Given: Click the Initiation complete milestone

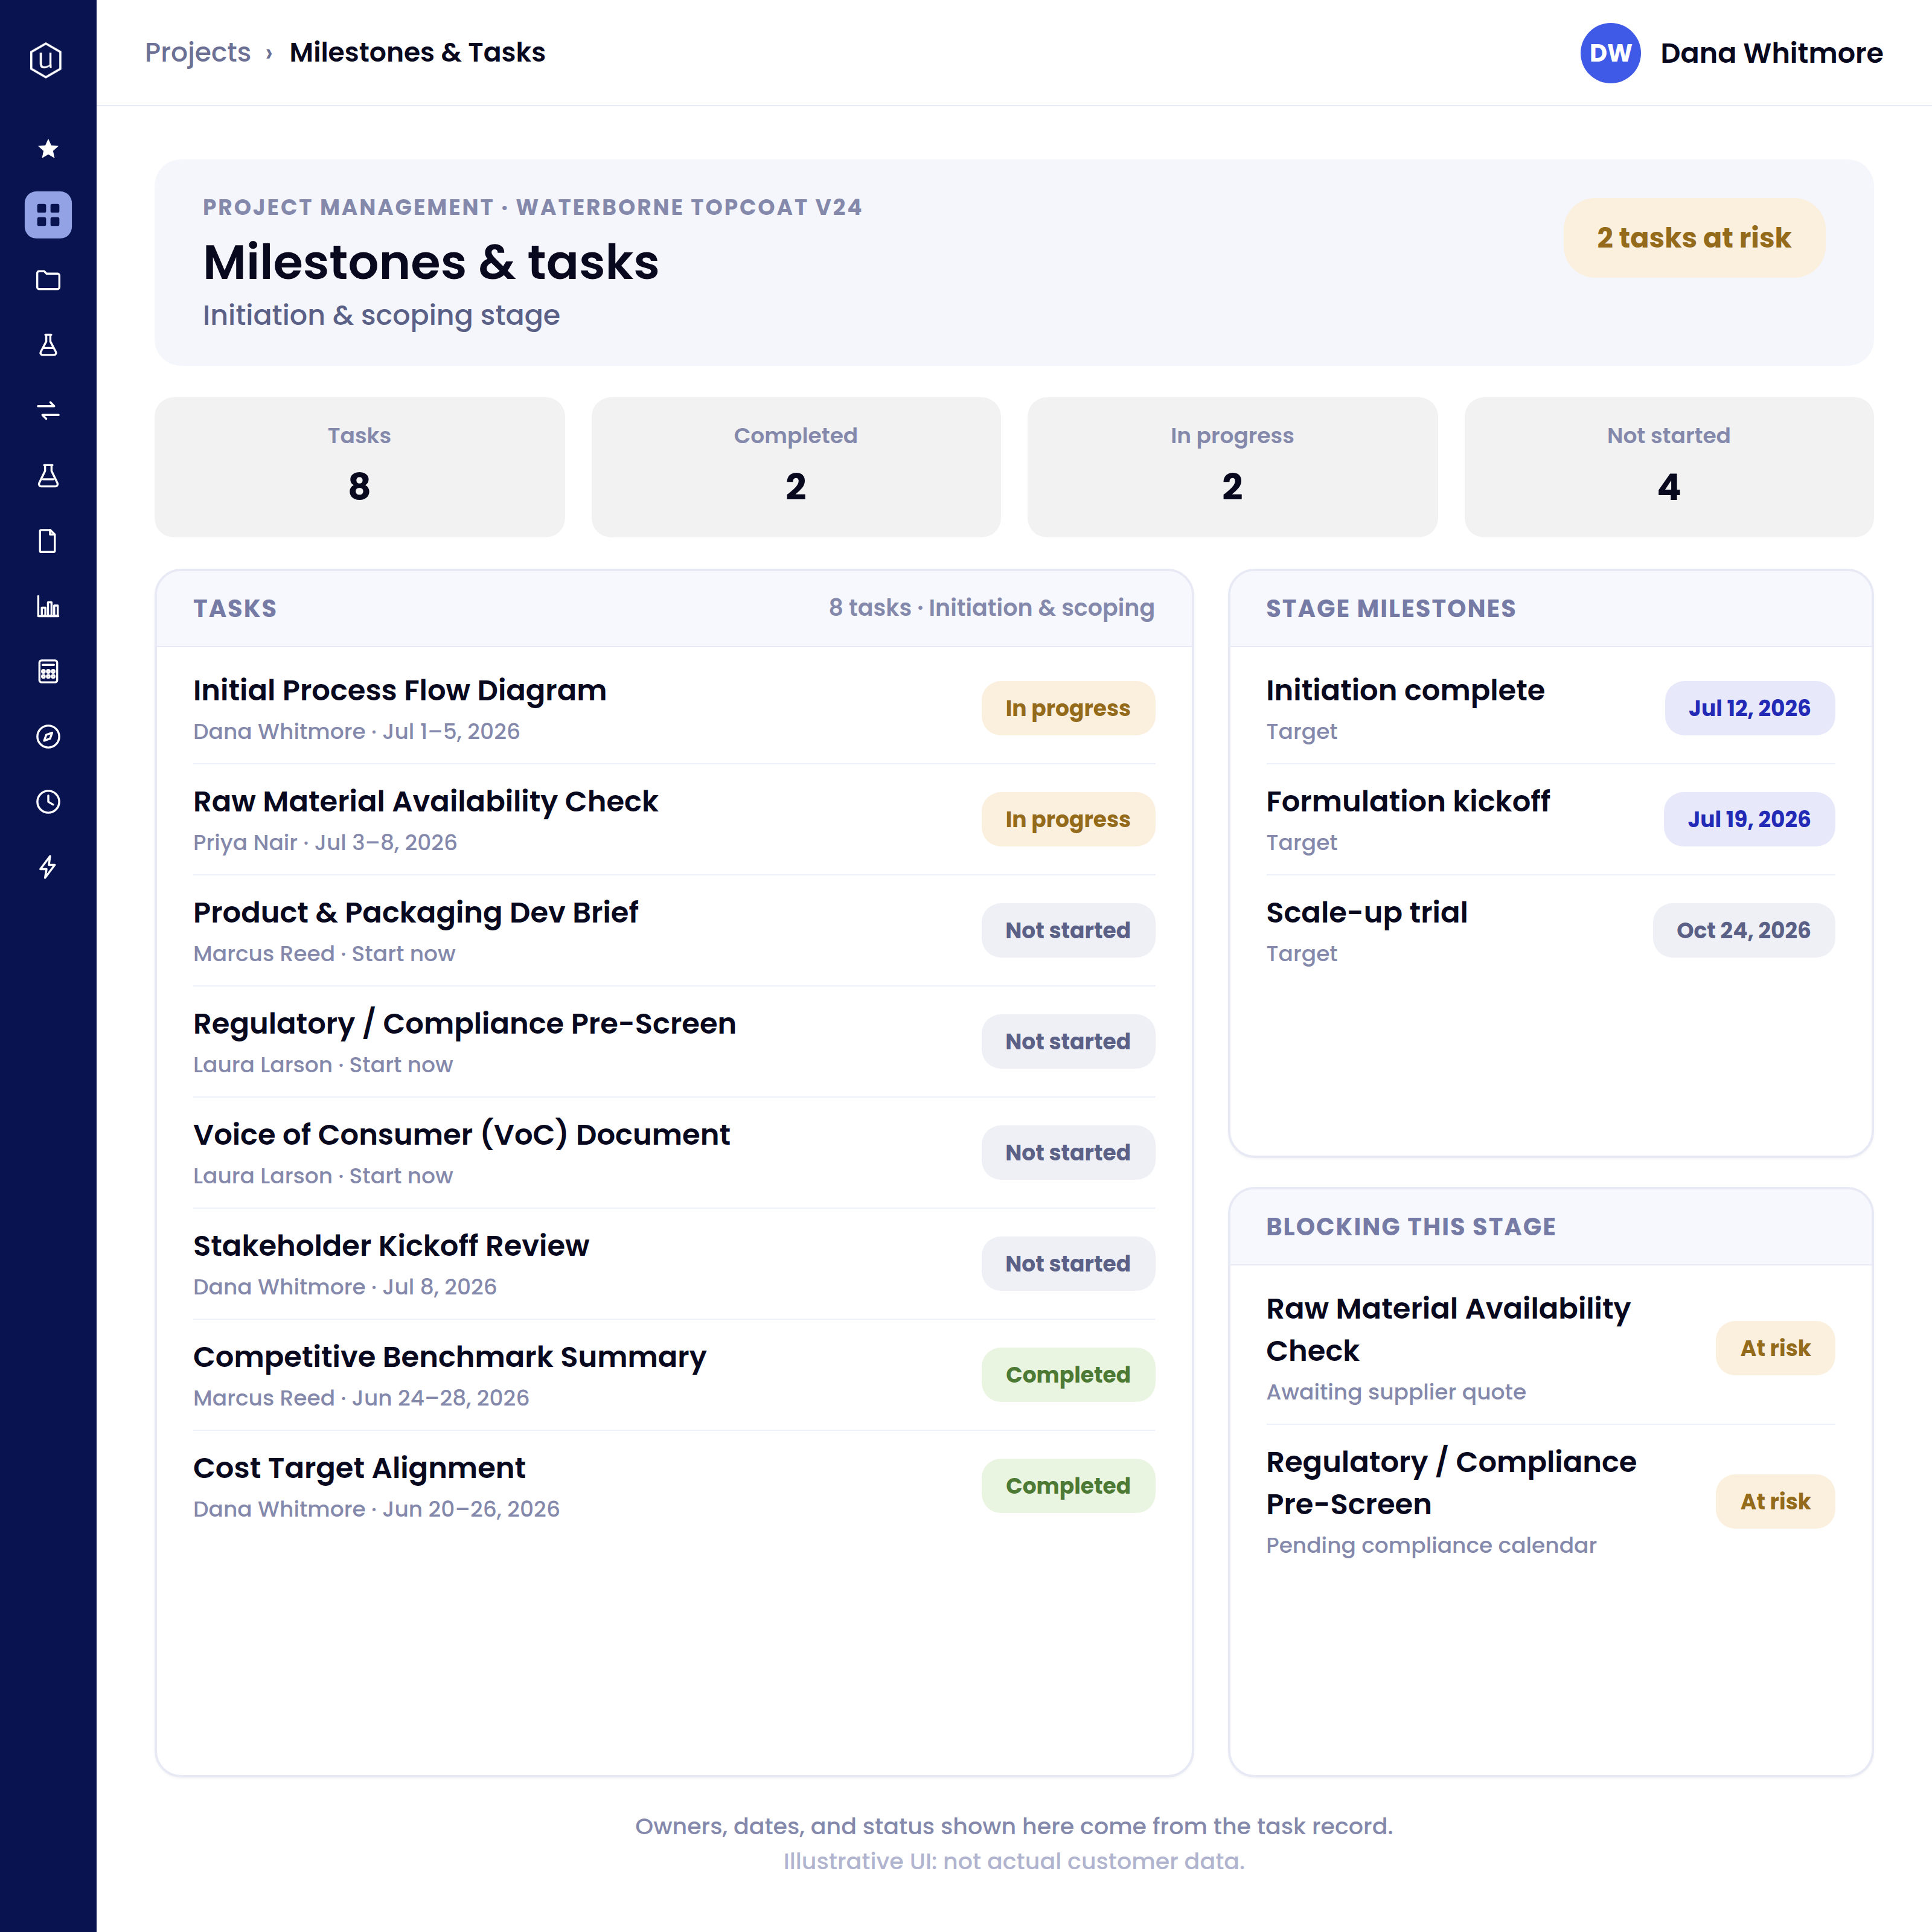Looking at the screenshot, I should click(1550, 709).
